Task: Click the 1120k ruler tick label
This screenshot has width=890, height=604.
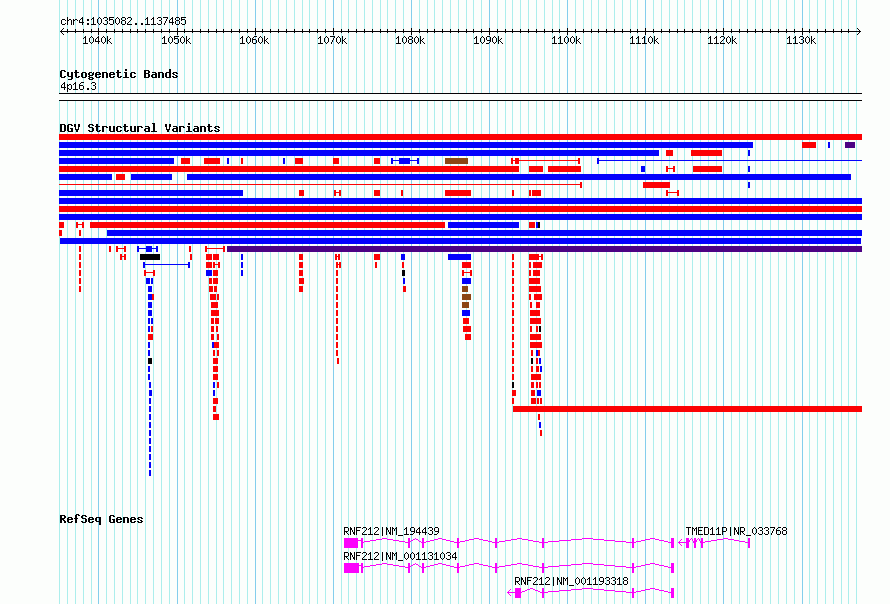Action: 722,41
